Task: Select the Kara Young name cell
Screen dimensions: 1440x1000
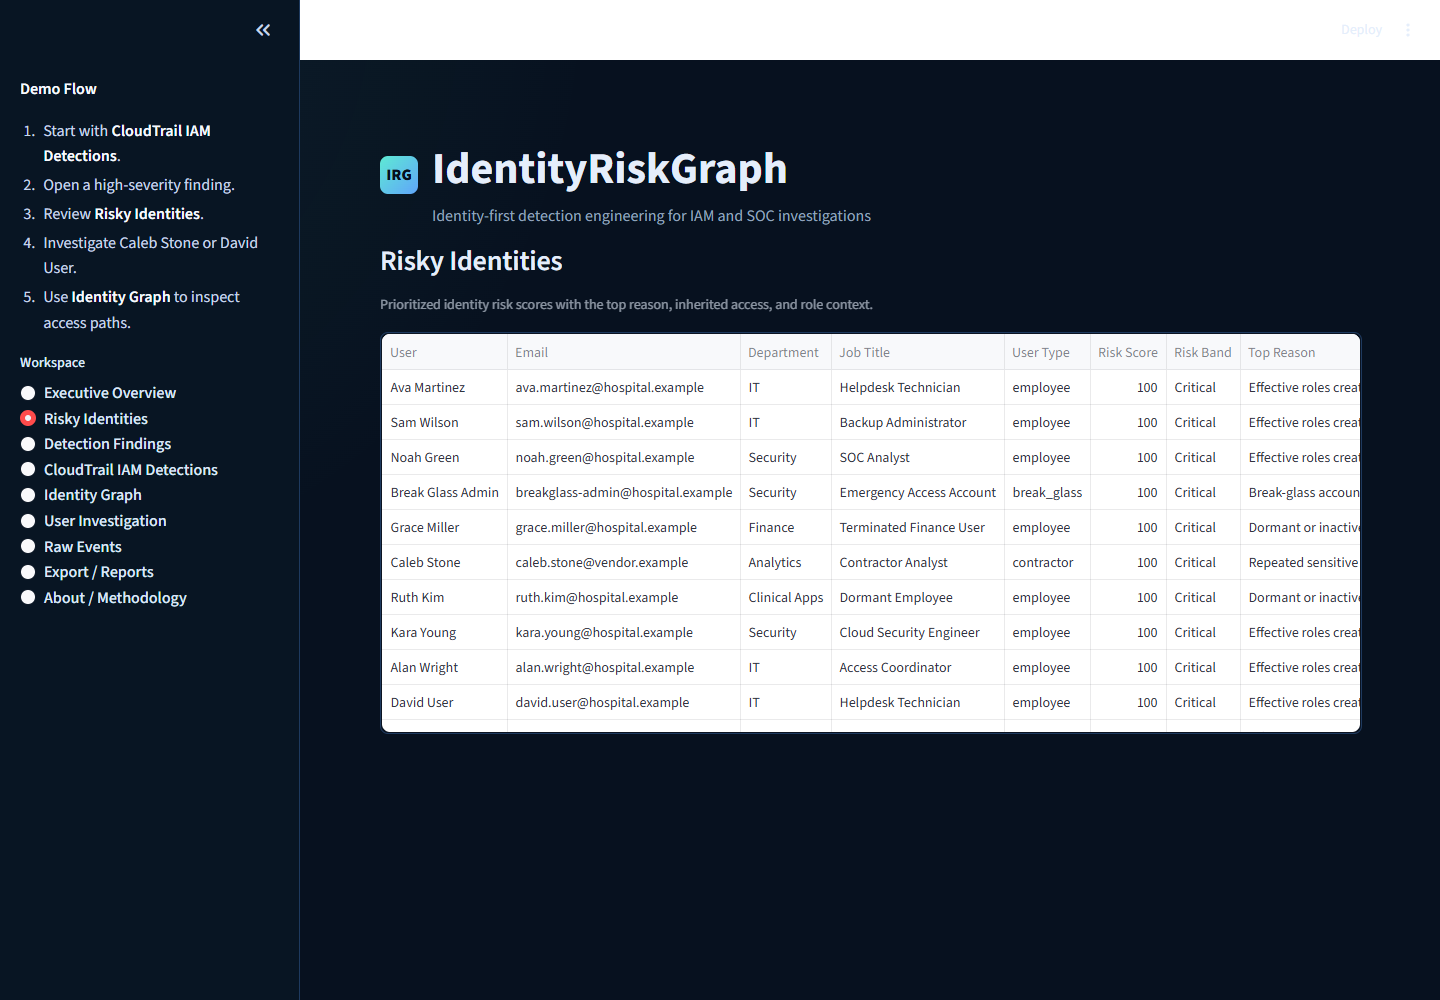Action: coord(445,632)
